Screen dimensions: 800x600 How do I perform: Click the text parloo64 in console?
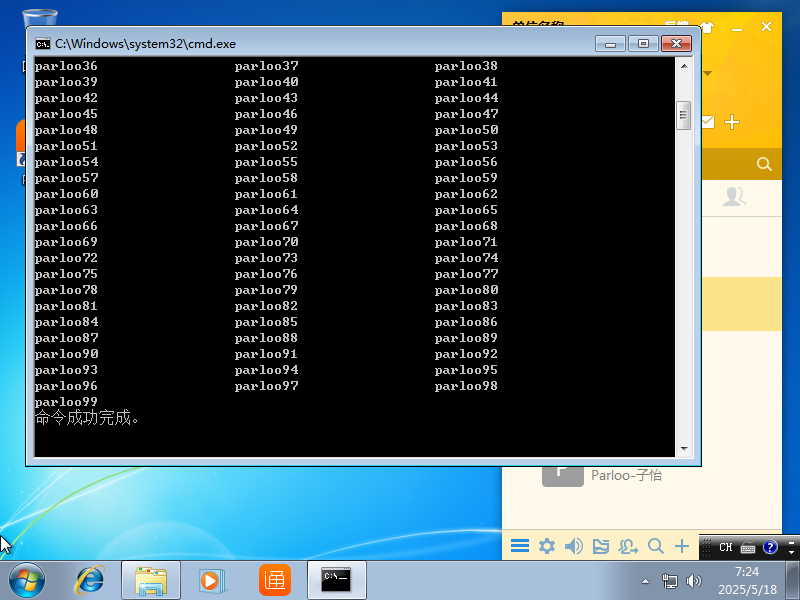click(266, 210)
